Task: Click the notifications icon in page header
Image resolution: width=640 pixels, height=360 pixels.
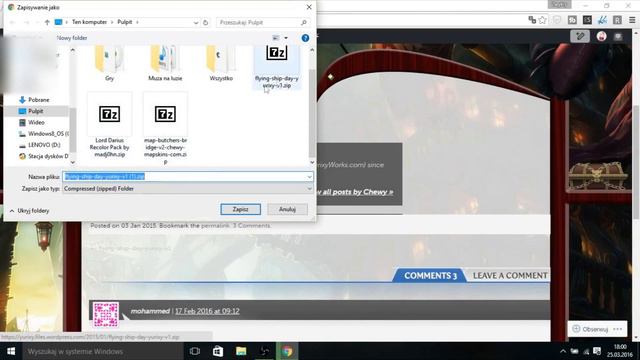Action: point(618,36)
